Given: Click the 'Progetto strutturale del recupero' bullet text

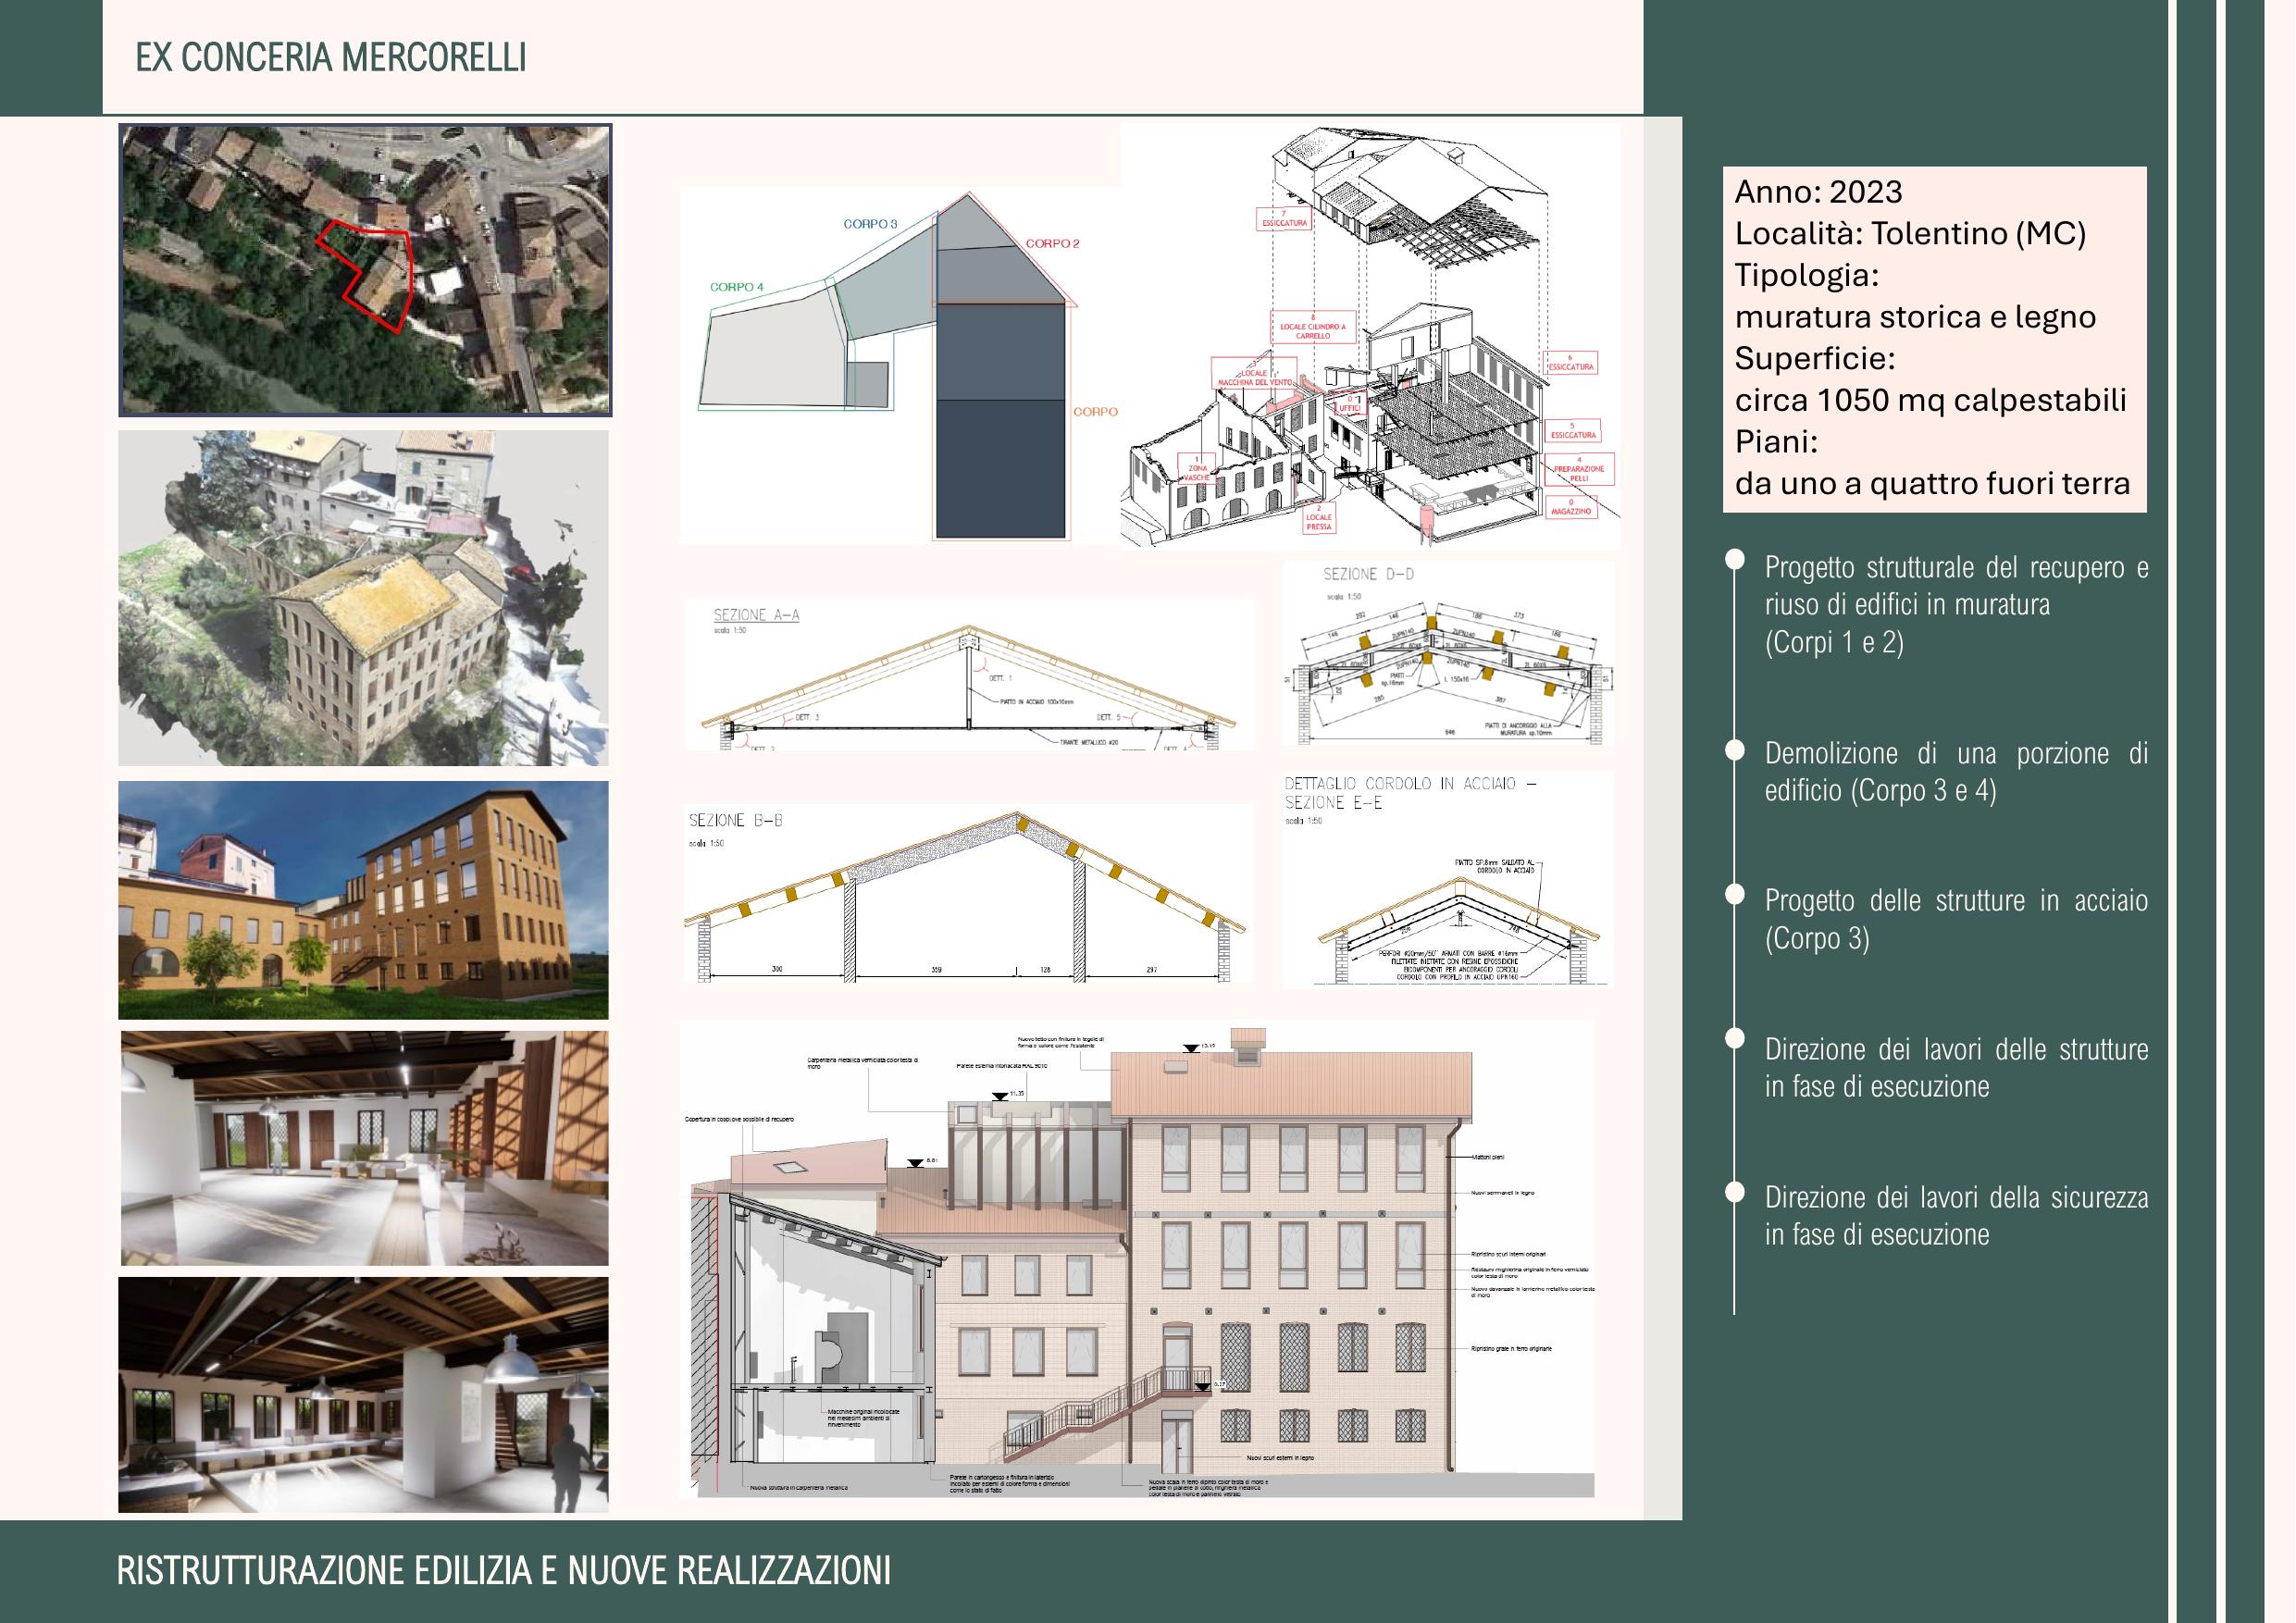Looking at the screenshot, I should pos(1956,604).
